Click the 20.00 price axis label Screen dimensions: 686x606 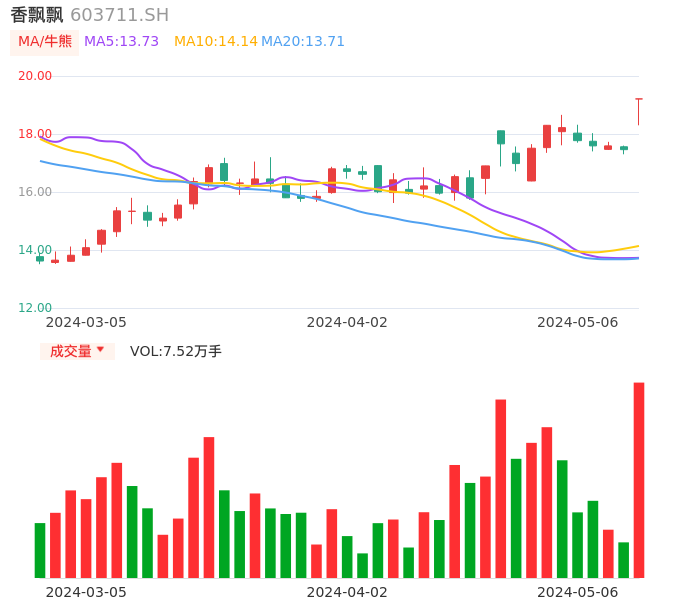coord(36,76)
